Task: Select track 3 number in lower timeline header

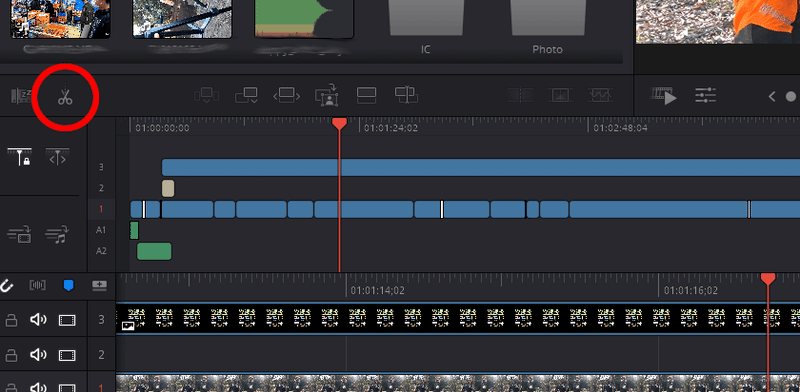Action: [101, 320]
